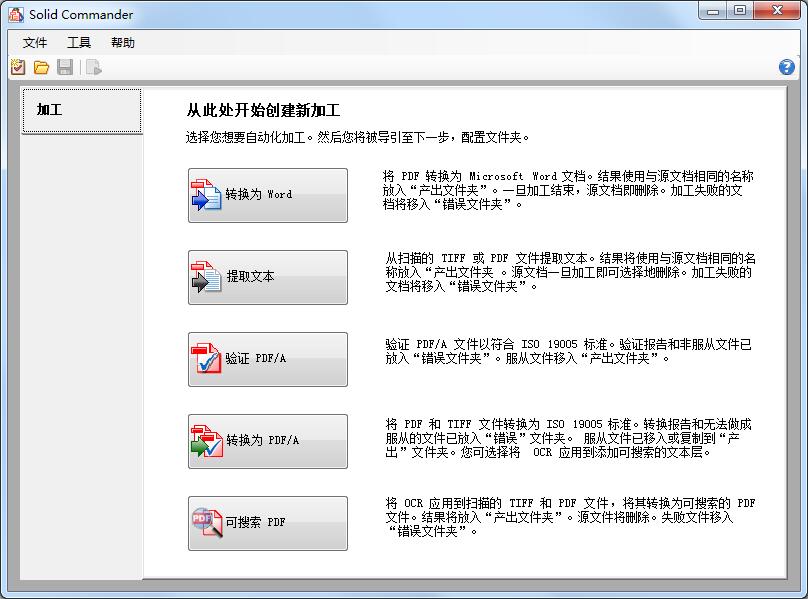Viewport: 808px width, 599px height.
Task: Click the 提取文本 button
Action: pyautogui.click(x=268, y=277)
